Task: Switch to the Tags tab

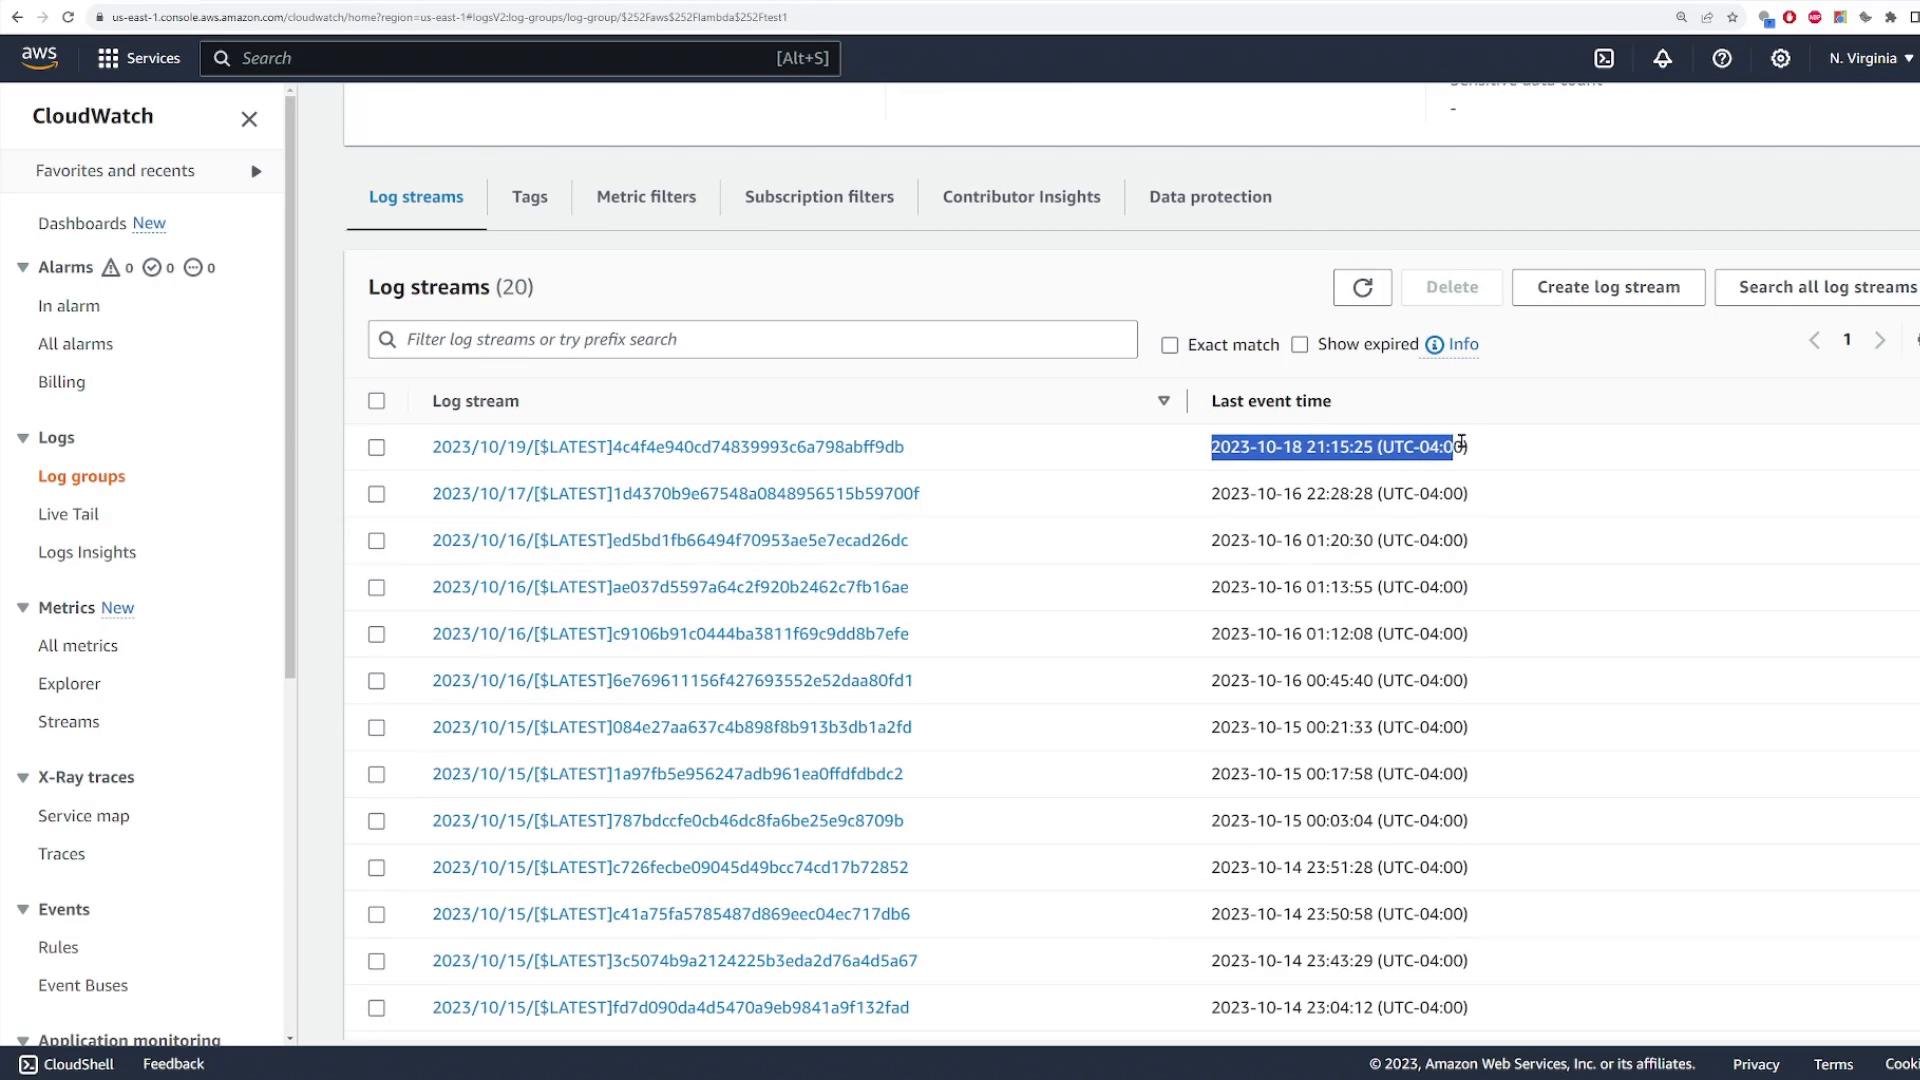Action: 529,197
